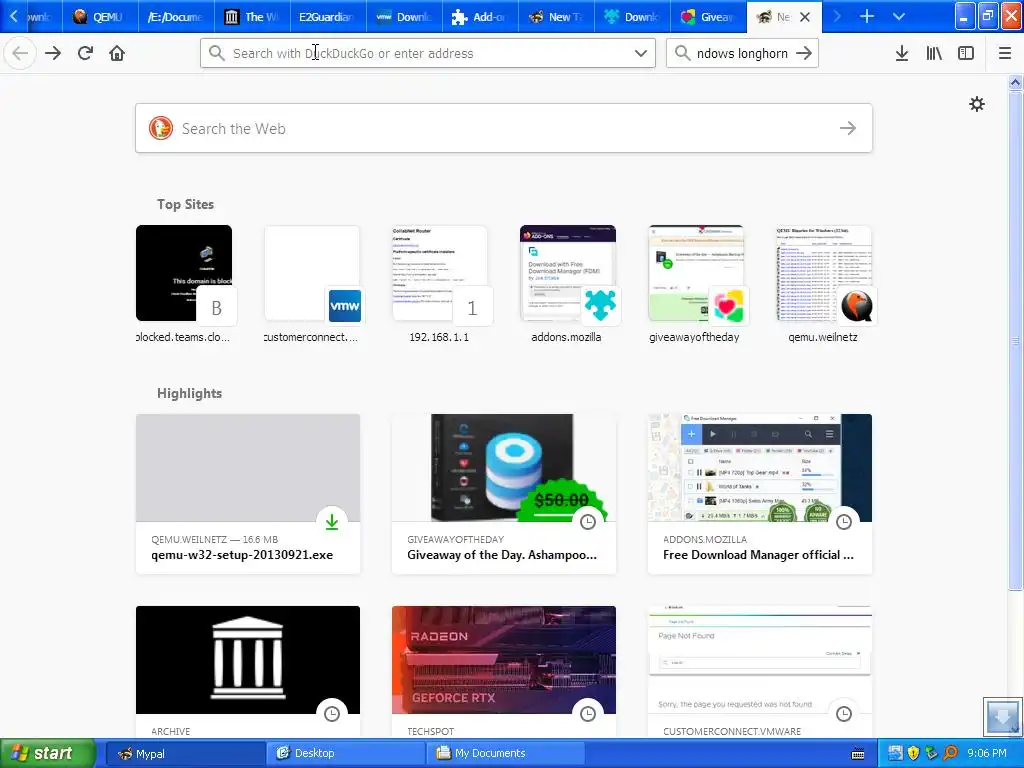This screenshot has width=1024, height=768.
Task: Switch to The Wi archive tab
Action: coord(252,17)
